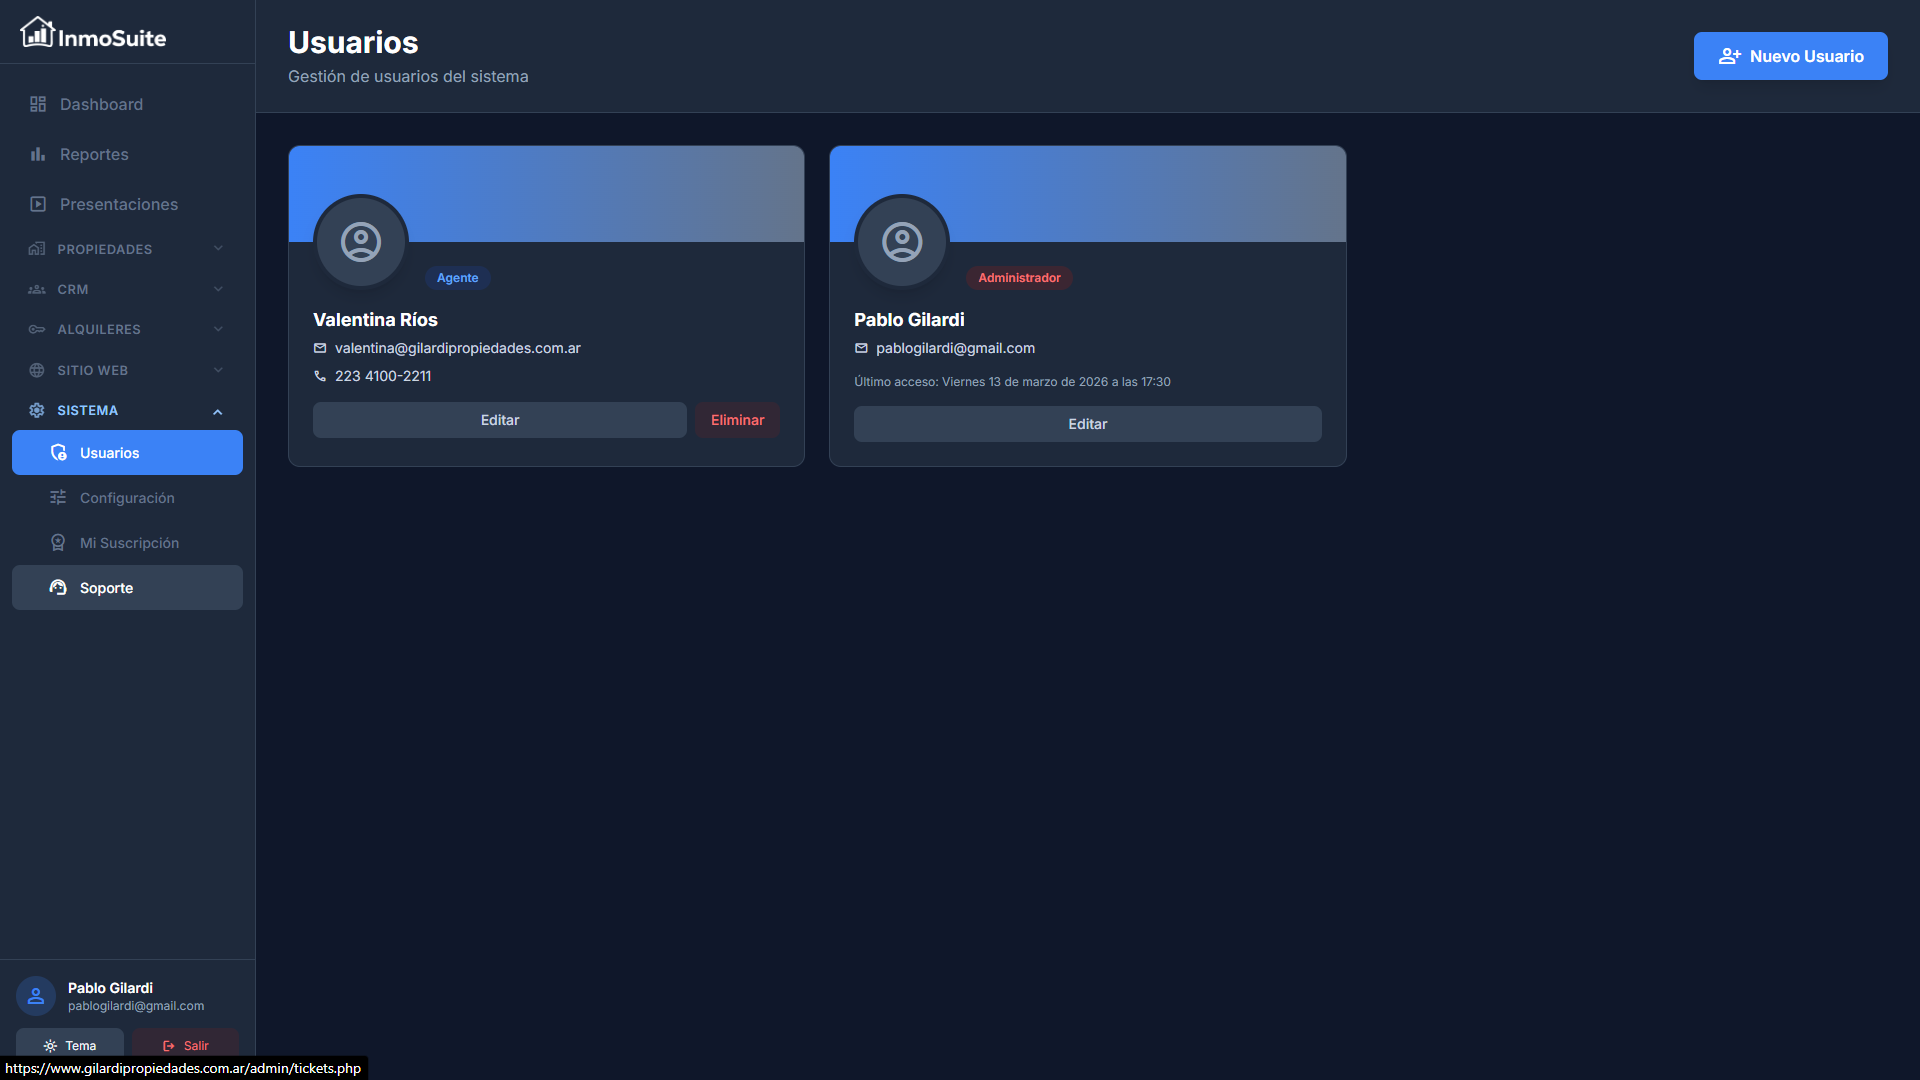The height and width of the screenshot is (1080, 1920).
Task: Click the Configuración sliders icon
Action: coord(58,498)
